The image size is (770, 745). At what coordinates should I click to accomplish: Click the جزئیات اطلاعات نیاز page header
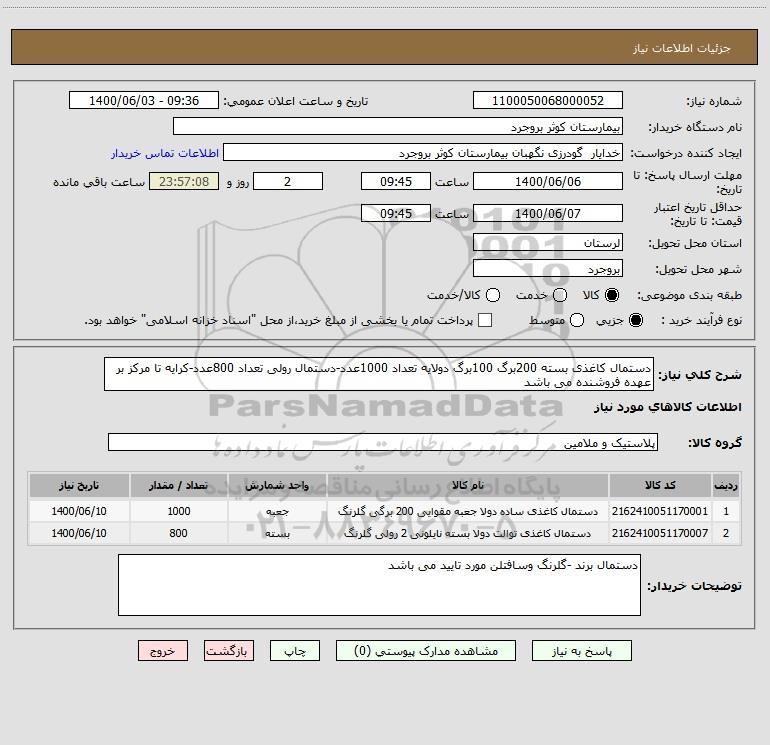pyautogui.click(x=682, y=48)
